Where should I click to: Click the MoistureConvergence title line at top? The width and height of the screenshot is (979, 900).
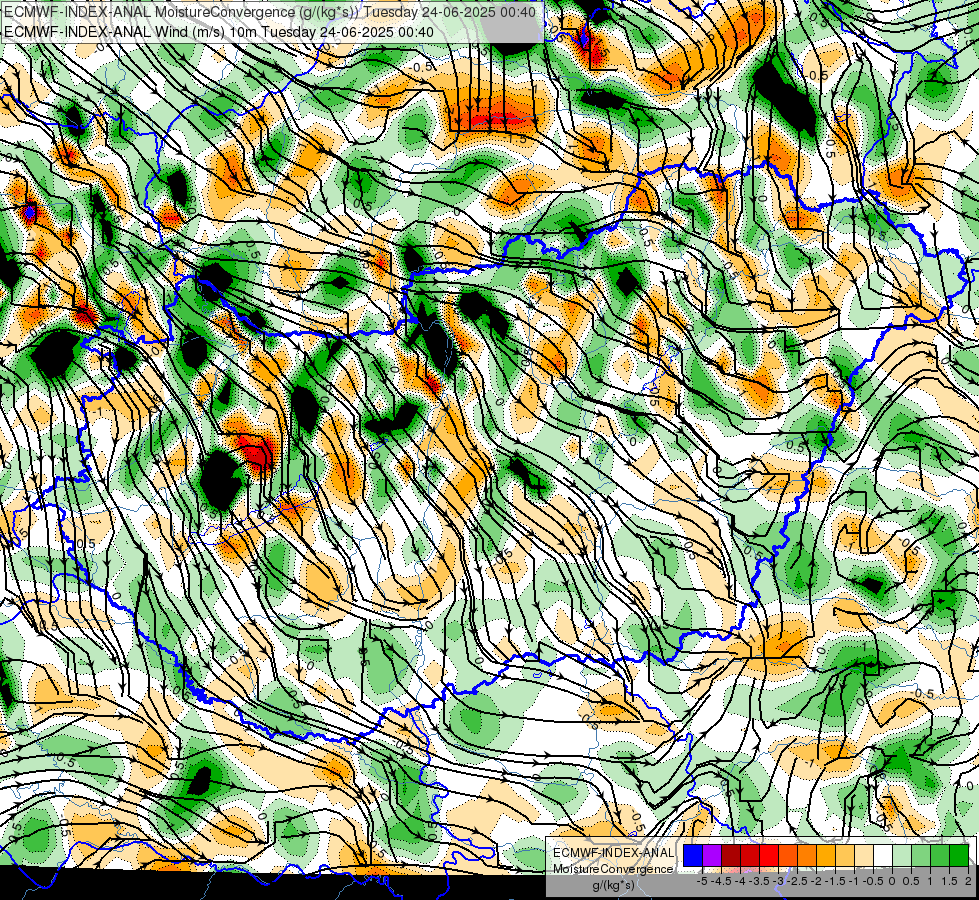coord(269,12)
